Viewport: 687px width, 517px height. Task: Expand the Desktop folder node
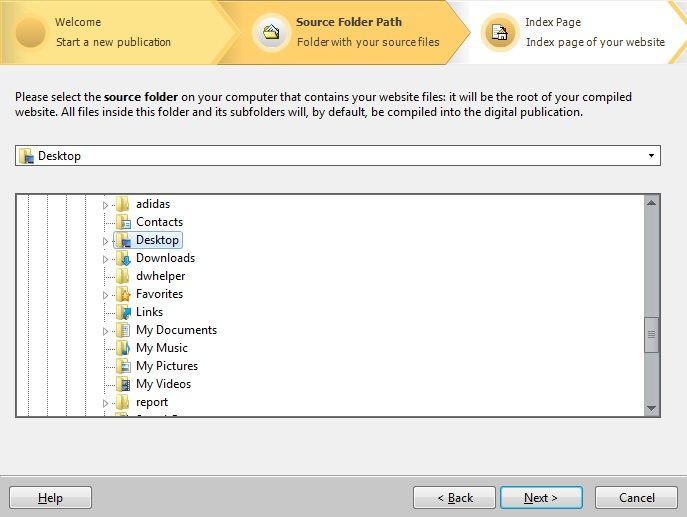[x=105, y=241]
